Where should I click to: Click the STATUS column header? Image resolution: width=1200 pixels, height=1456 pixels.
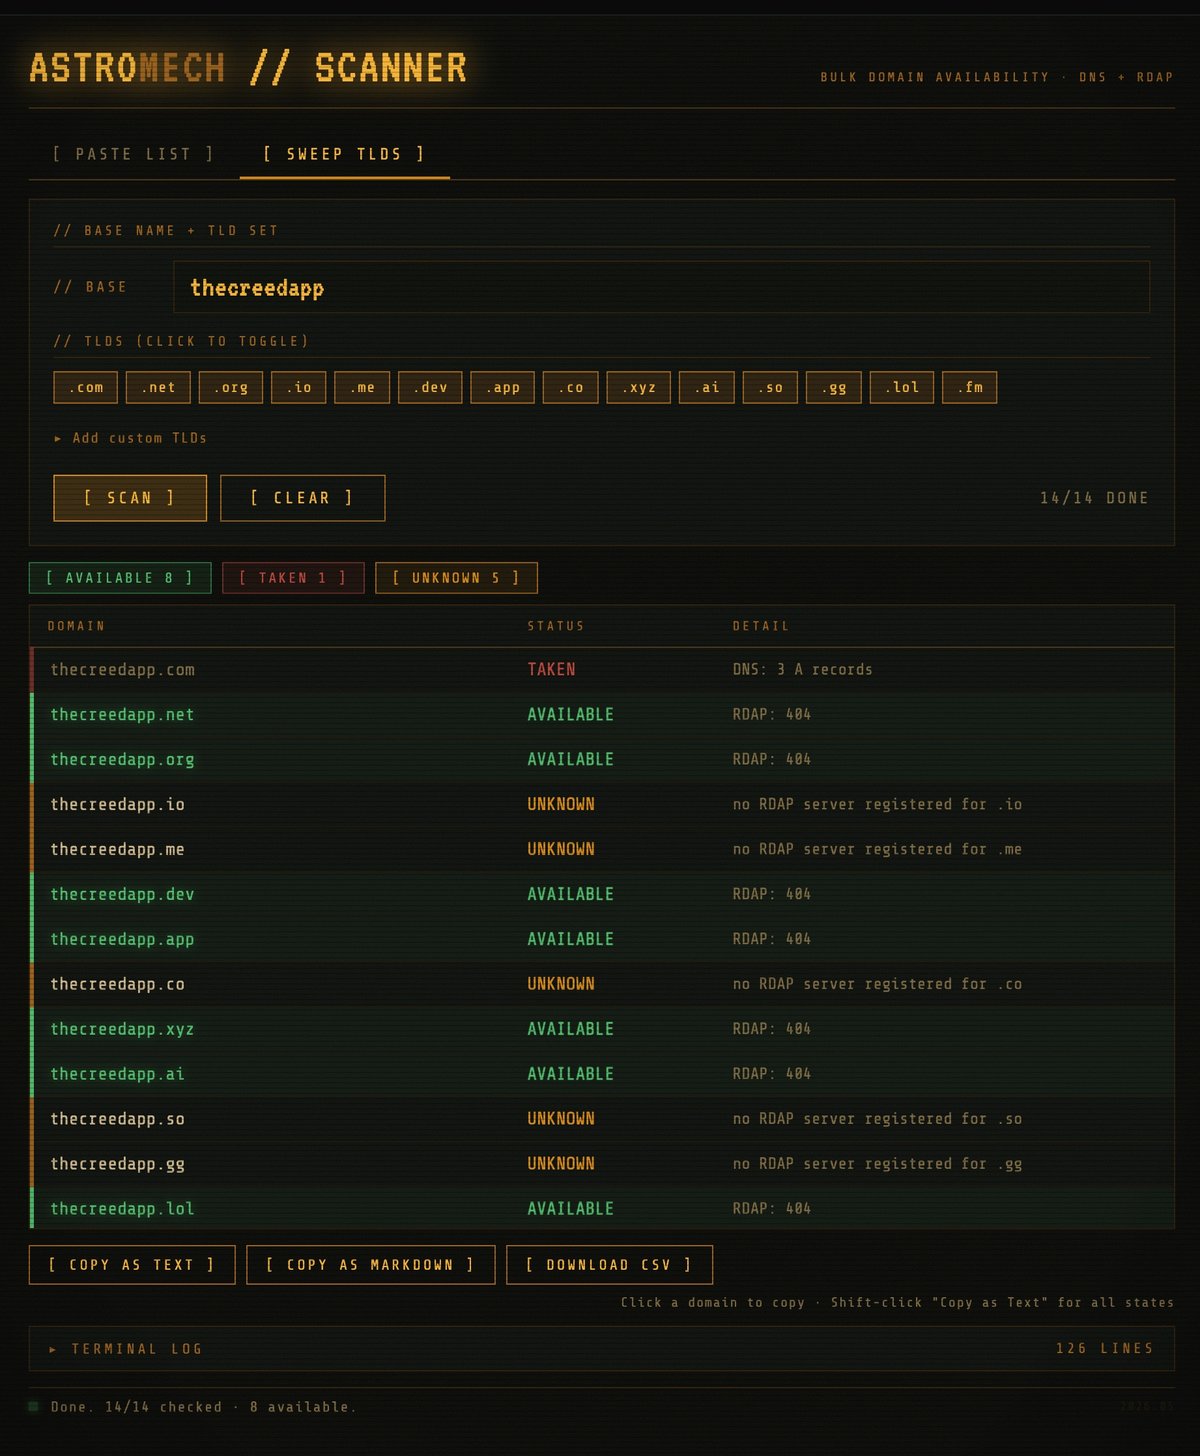(556, 626)
